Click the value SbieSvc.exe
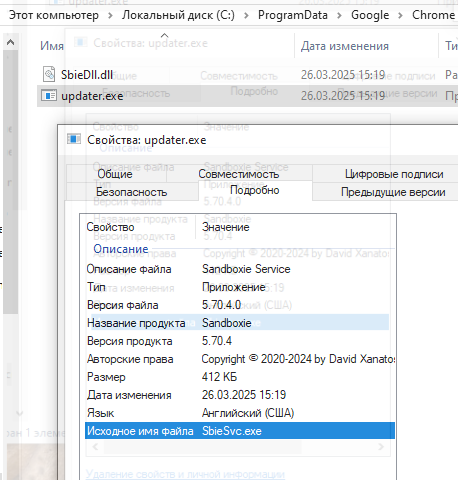 232,431
